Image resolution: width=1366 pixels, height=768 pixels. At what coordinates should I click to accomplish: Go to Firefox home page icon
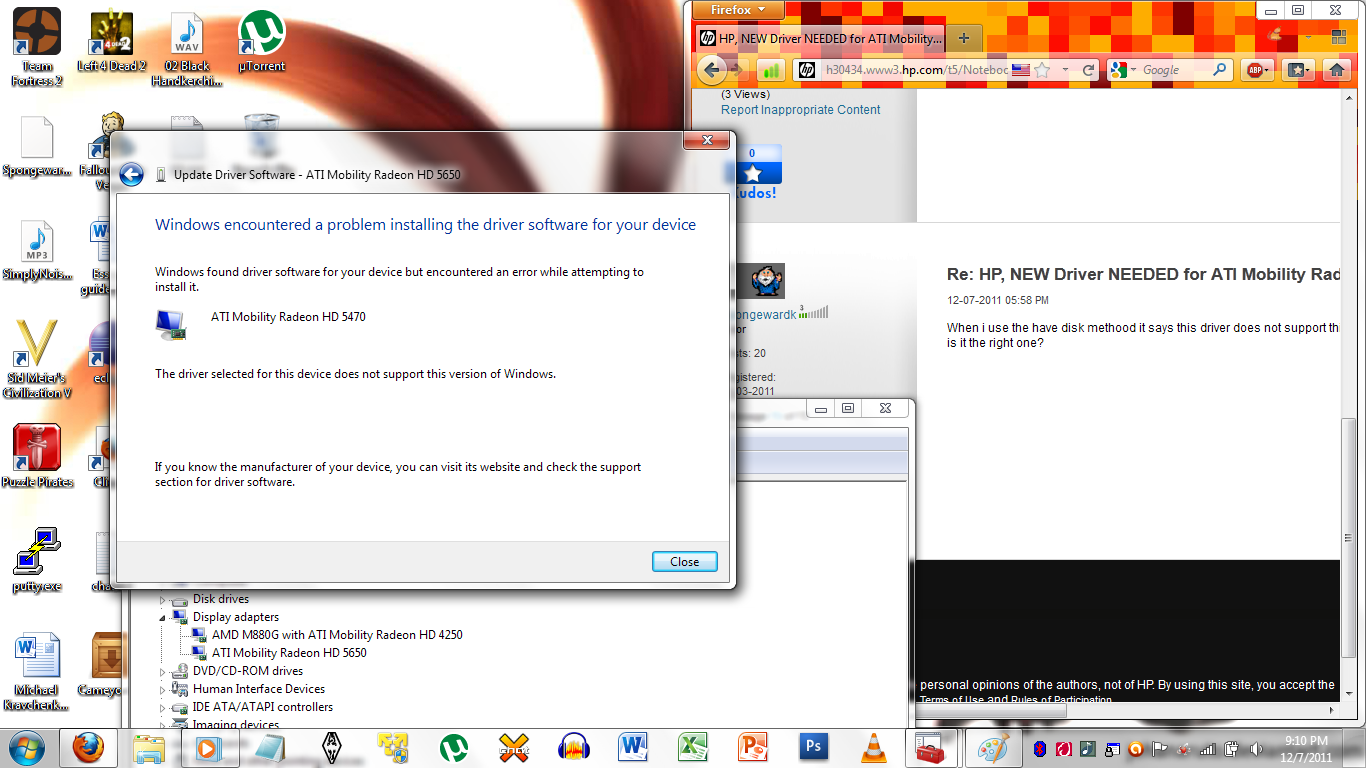coord(1336,70)
